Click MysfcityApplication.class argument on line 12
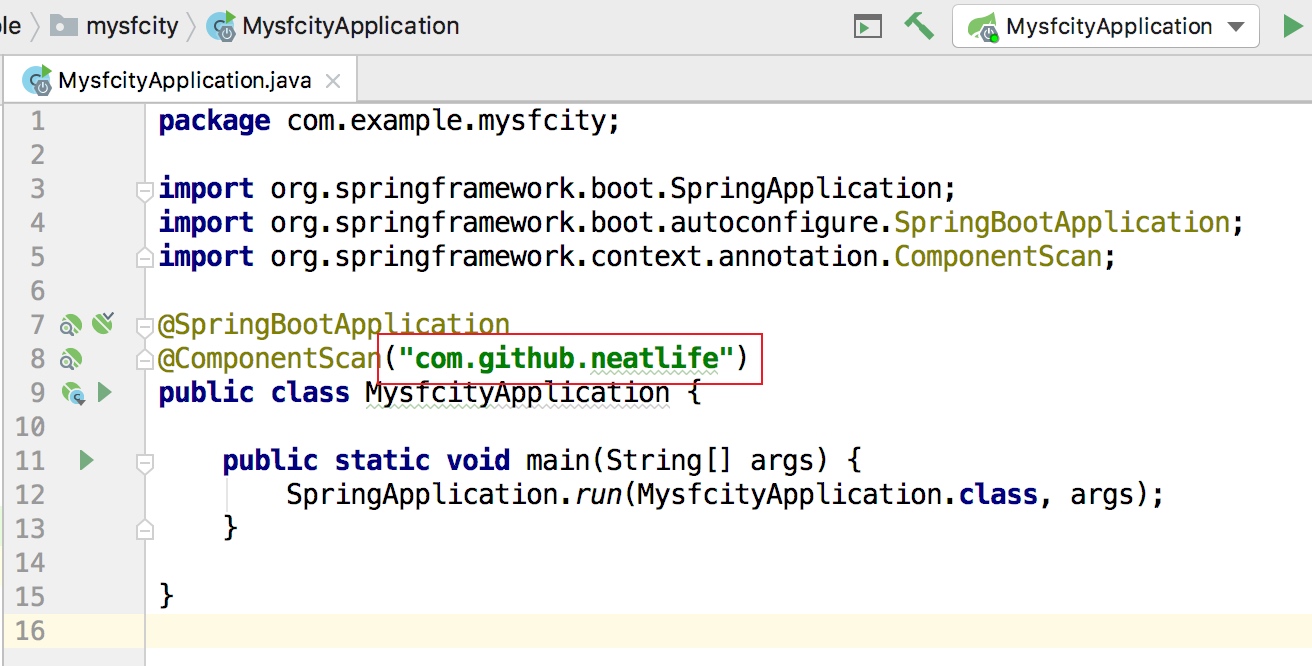1312x666 pixels. (x=838, y=495)
